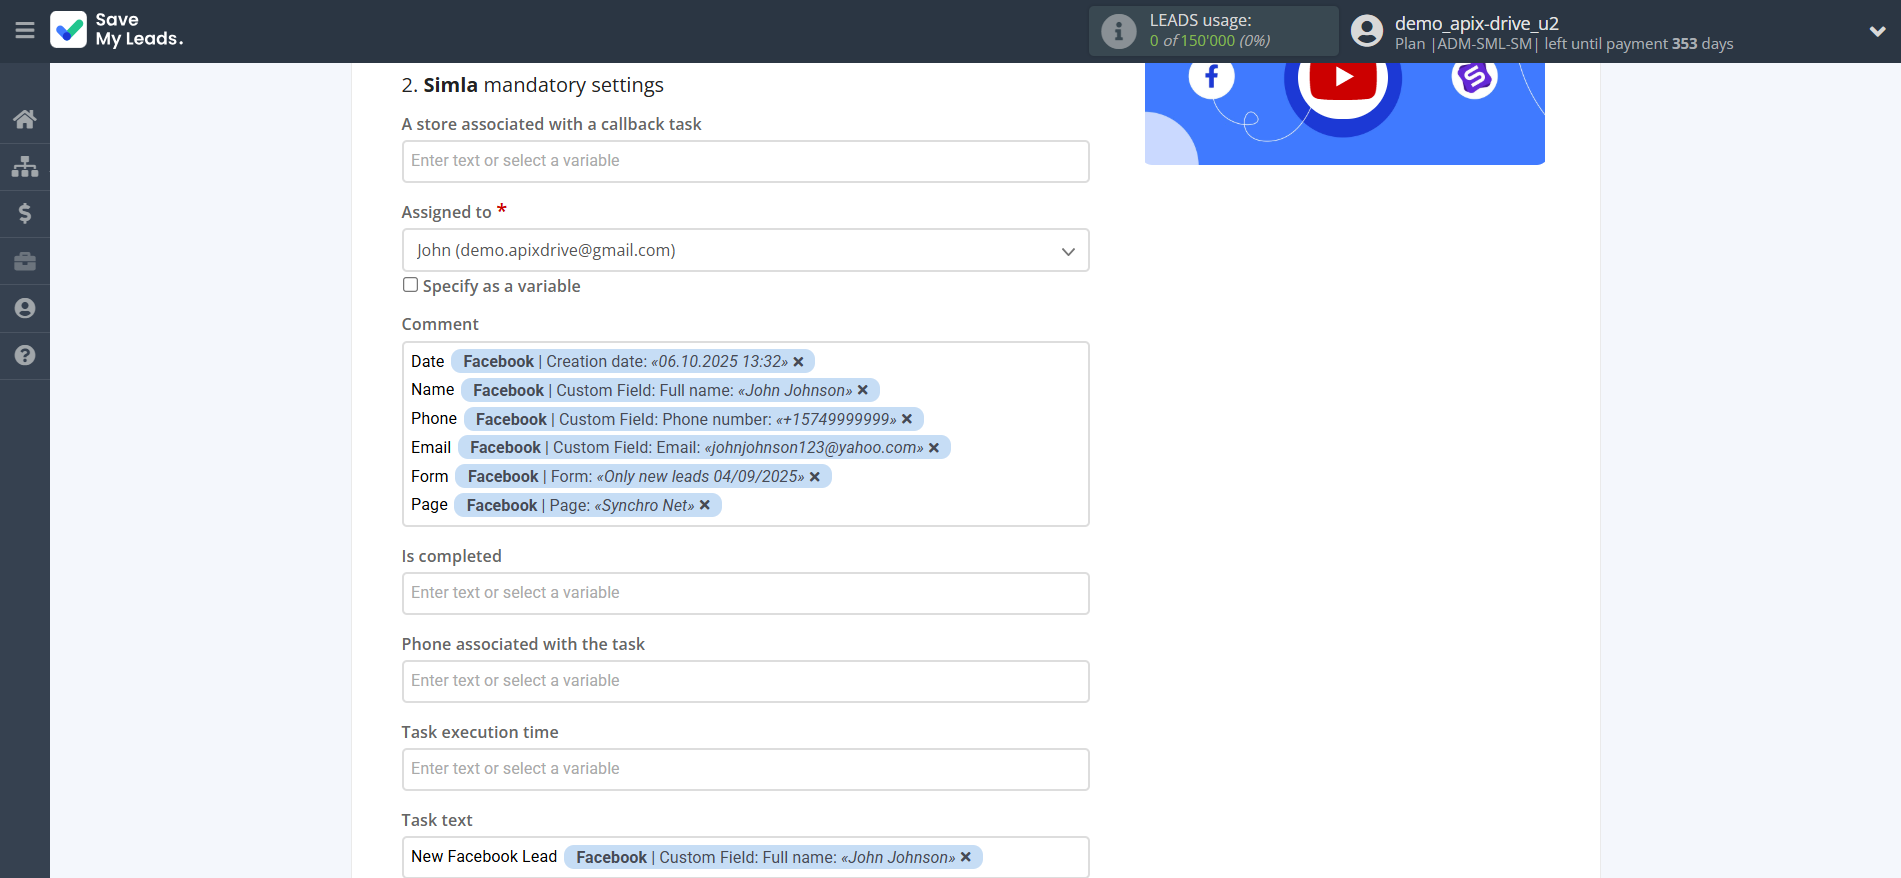The width and height of the screenshot is (1901, 878).
Task: Remove the Page Synchro Net tag
Action: pos(705,505)
